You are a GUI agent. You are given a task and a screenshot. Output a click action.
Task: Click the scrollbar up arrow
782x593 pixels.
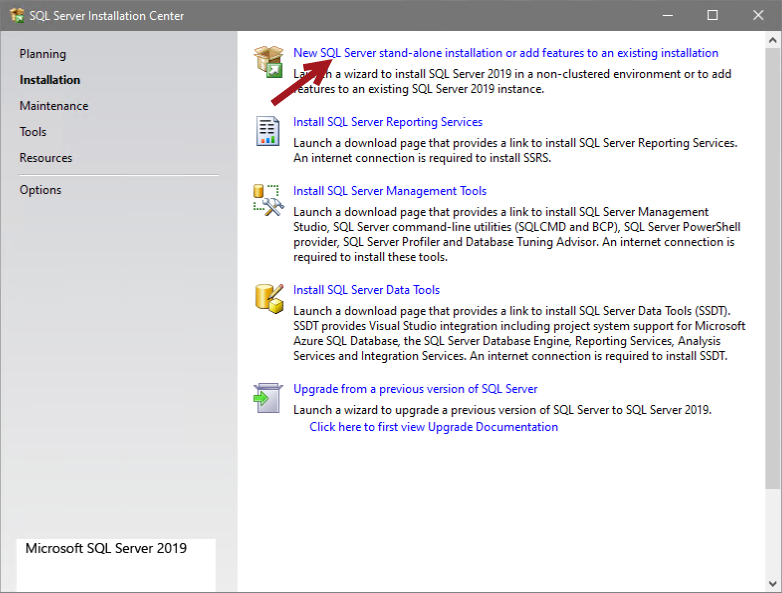[x=773, y=40]
